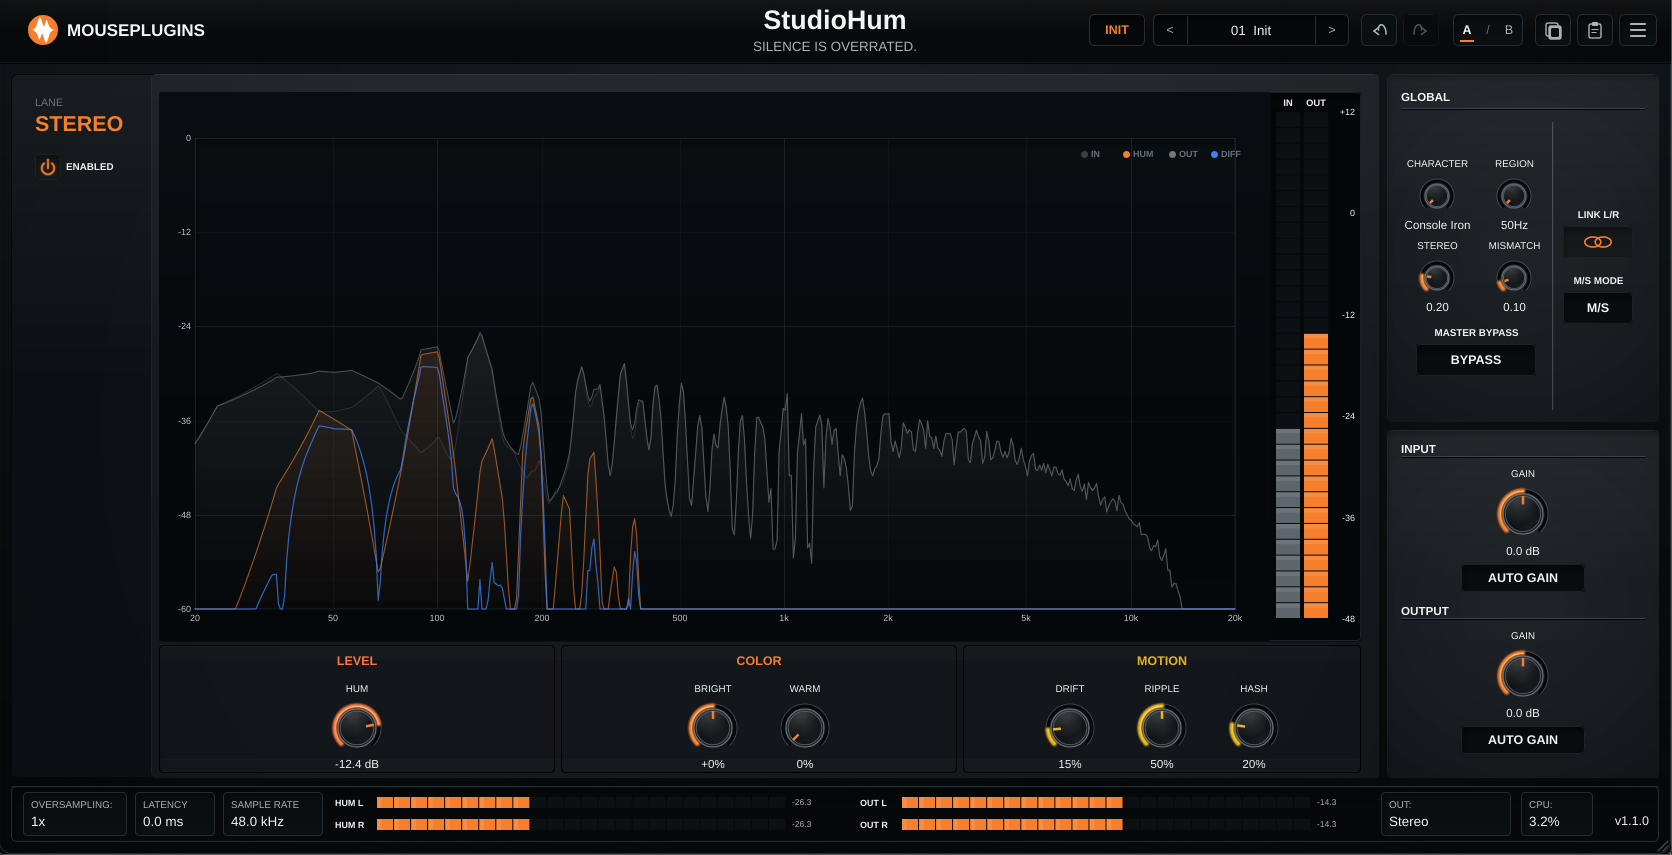Toggle the M/S mode button

pyautogui.click(x=1598, y=308)
